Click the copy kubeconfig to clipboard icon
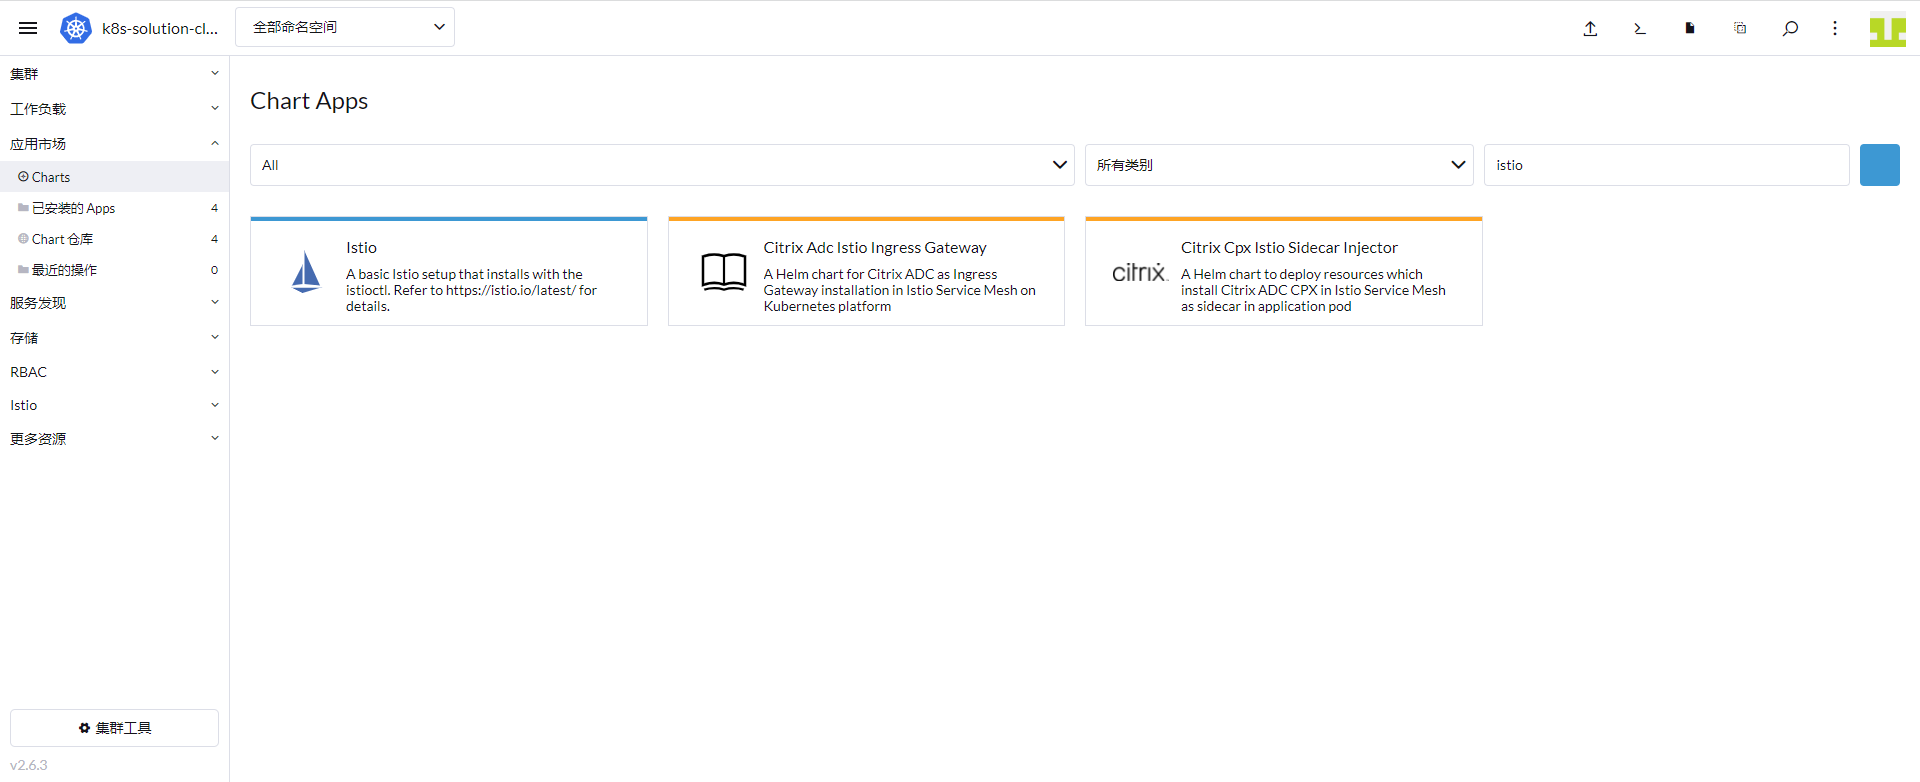The image size is (1920, 782). point(1740,28)
